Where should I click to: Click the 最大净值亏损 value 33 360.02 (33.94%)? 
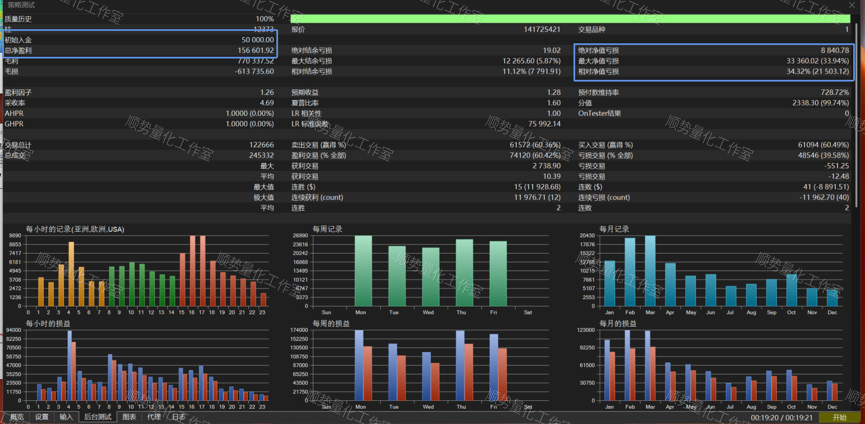pyautogui.click(x=818, y=61)
